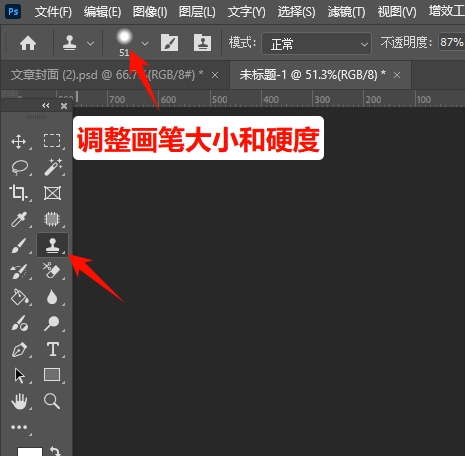Click the foreground color swatch
465x456 pixels.
click(30, 452)
